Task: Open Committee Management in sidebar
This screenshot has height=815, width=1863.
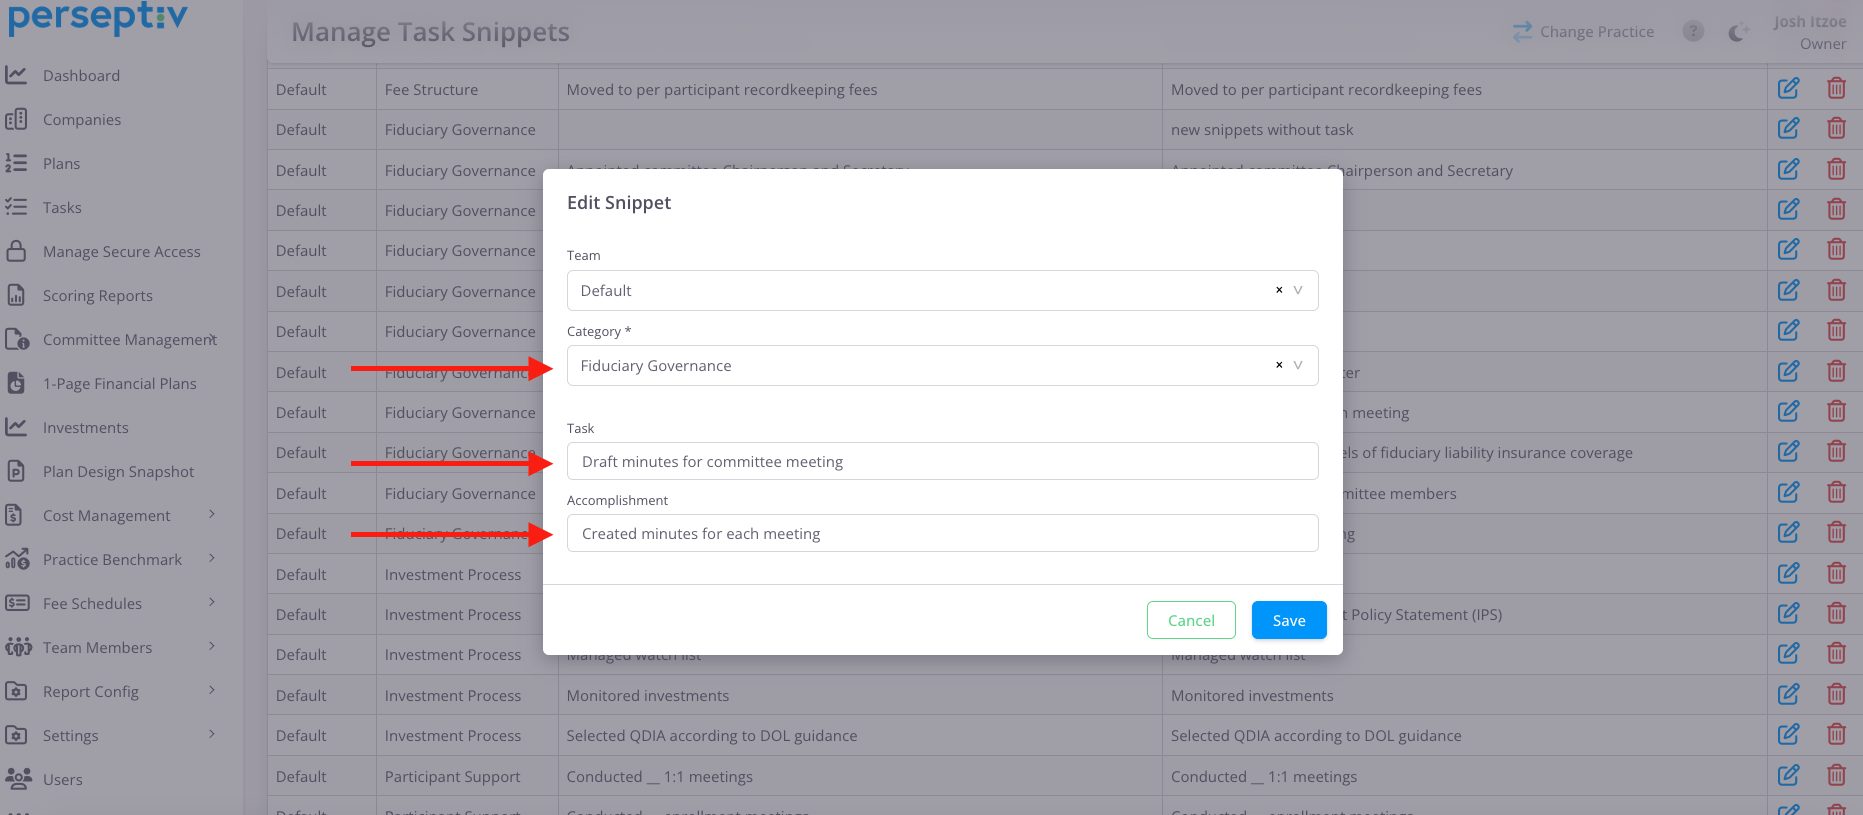Action: (x=129, y=340)
